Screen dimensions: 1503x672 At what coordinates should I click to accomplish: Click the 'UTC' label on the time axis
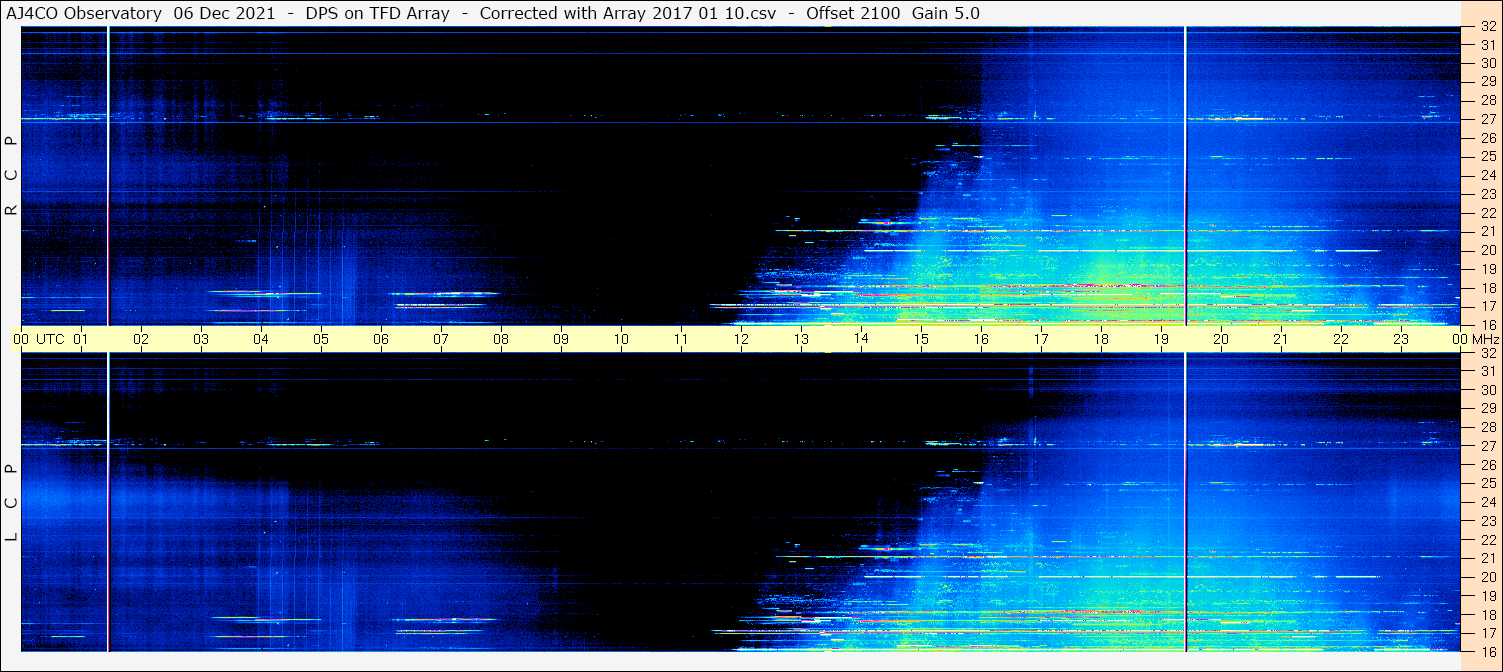tap(50, 340)
